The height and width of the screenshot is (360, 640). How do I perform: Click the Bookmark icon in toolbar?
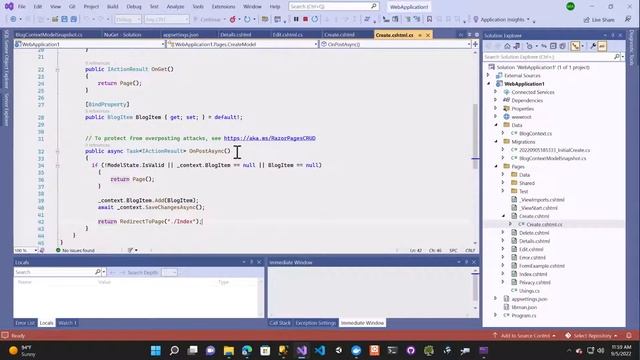pos(429,19)
